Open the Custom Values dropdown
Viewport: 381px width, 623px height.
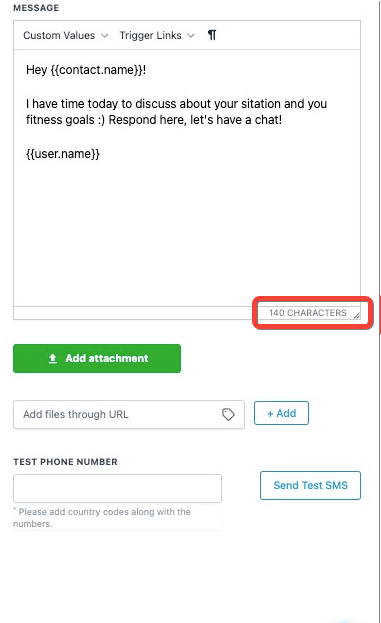click(x=66, y=35)
